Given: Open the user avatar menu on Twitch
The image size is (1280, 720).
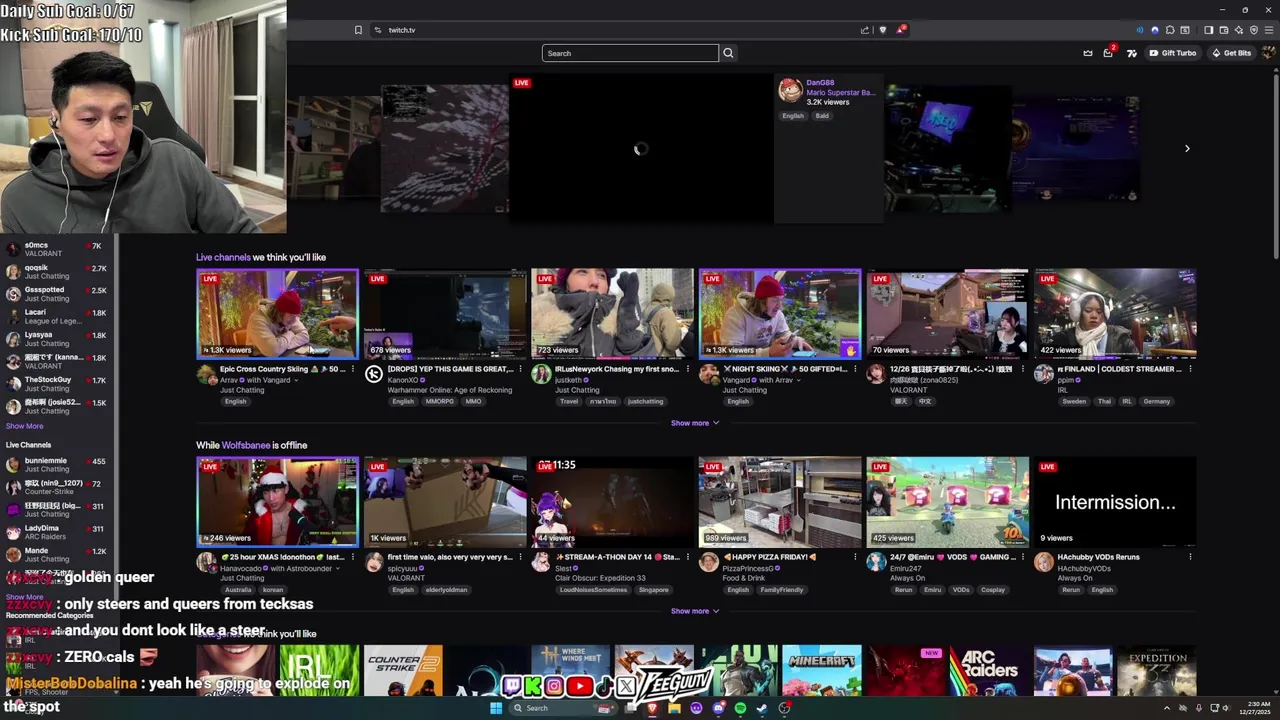Looking at the screenshot, I should (1268, 53).
